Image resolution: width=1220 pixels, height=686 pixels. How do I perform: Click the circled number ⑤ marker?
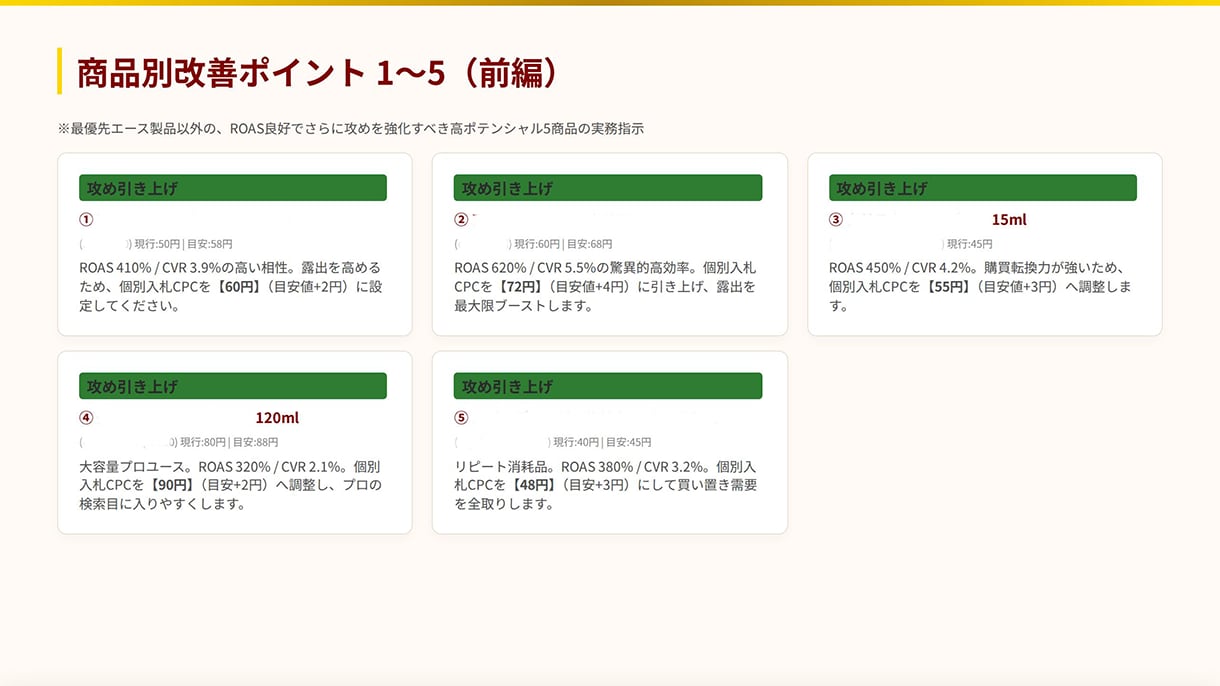461,418
